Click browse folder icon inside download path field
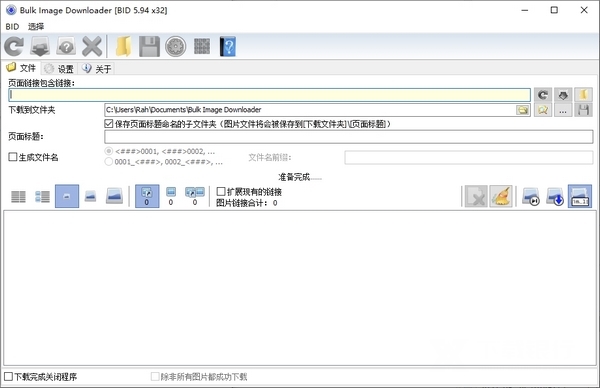600x388 pixels. coord(523,110)
